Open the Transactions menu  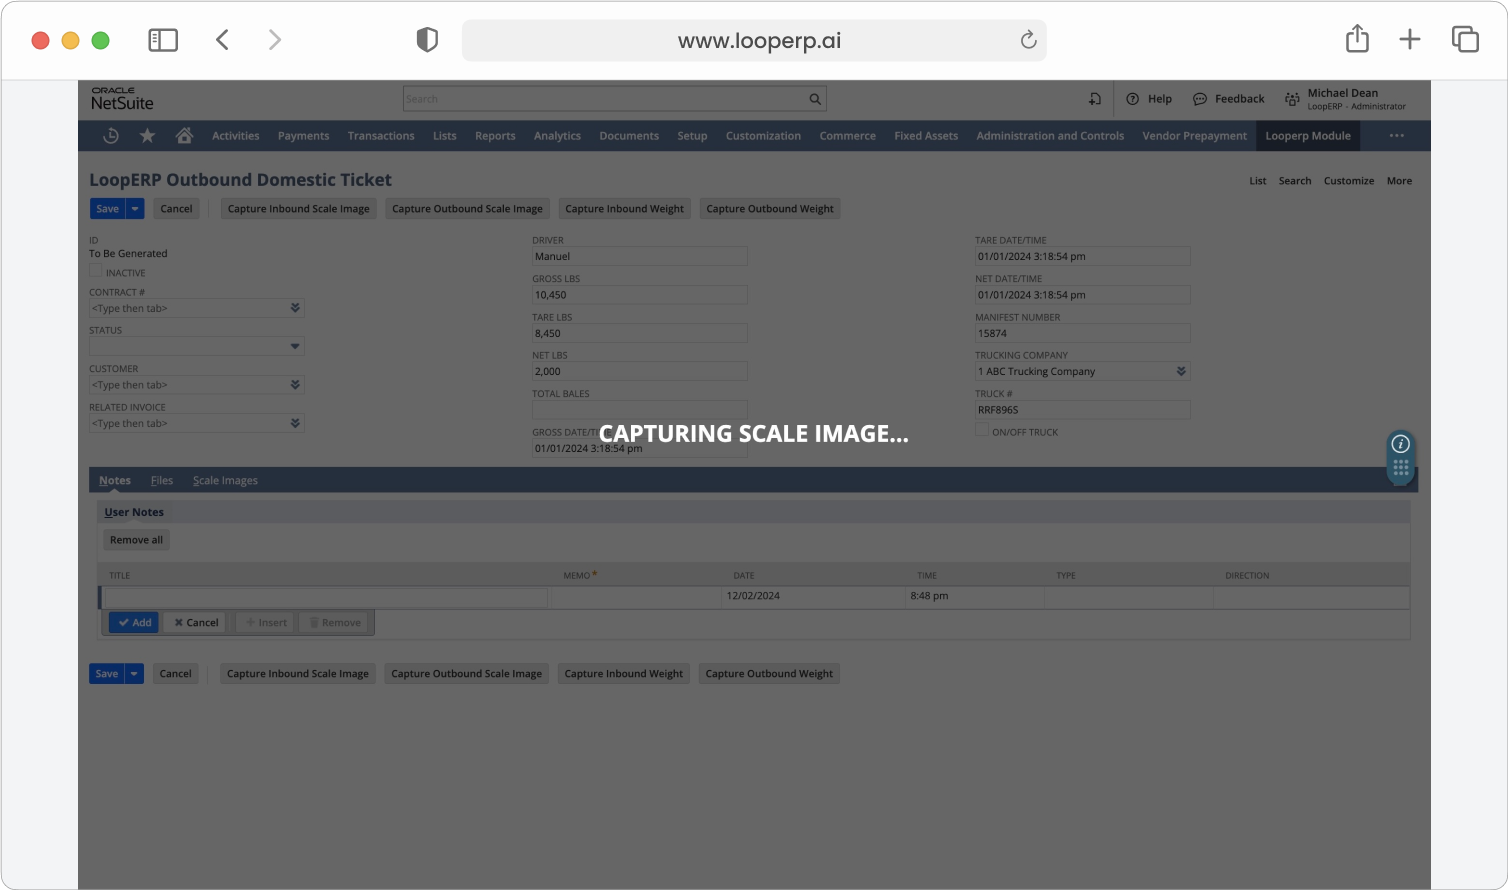click(381, 136)
